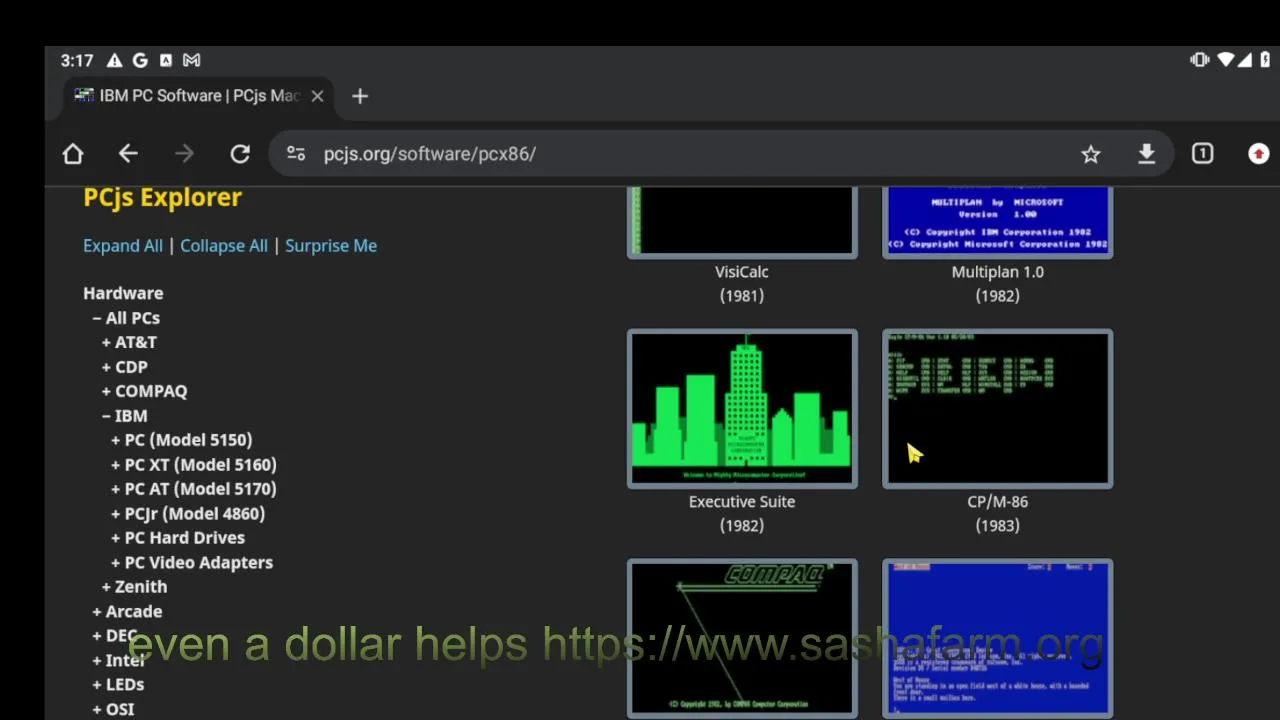Reload the page with refresh icon
The height and width of the screenshot is (720, 1280).
tap(240, 154)
